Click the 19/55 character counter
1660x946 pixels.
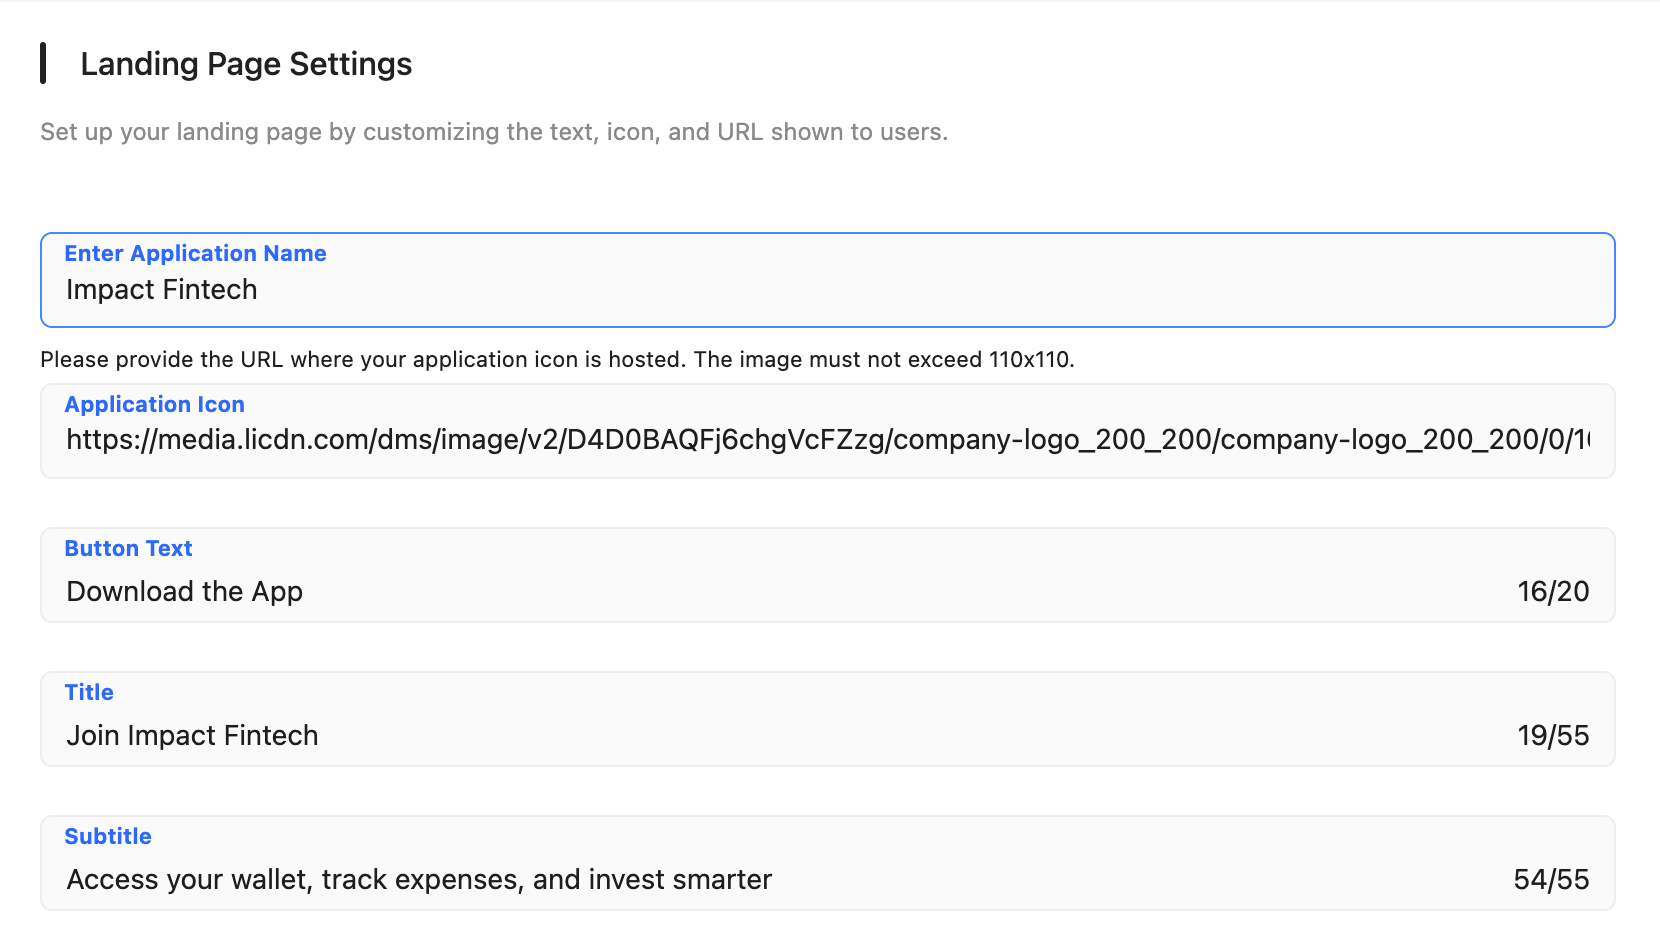[x=1552, y=736]
